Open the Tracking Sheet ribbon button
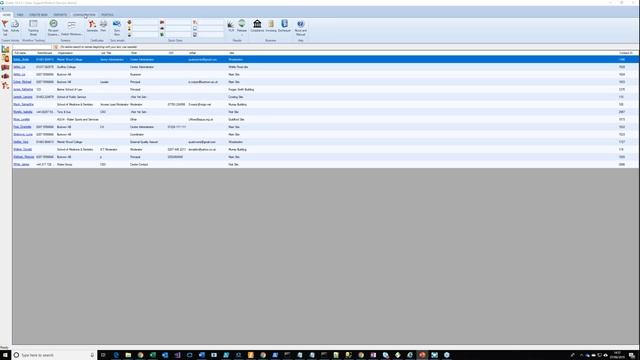Viewport: 640px width, 360px height. [33, 27]
